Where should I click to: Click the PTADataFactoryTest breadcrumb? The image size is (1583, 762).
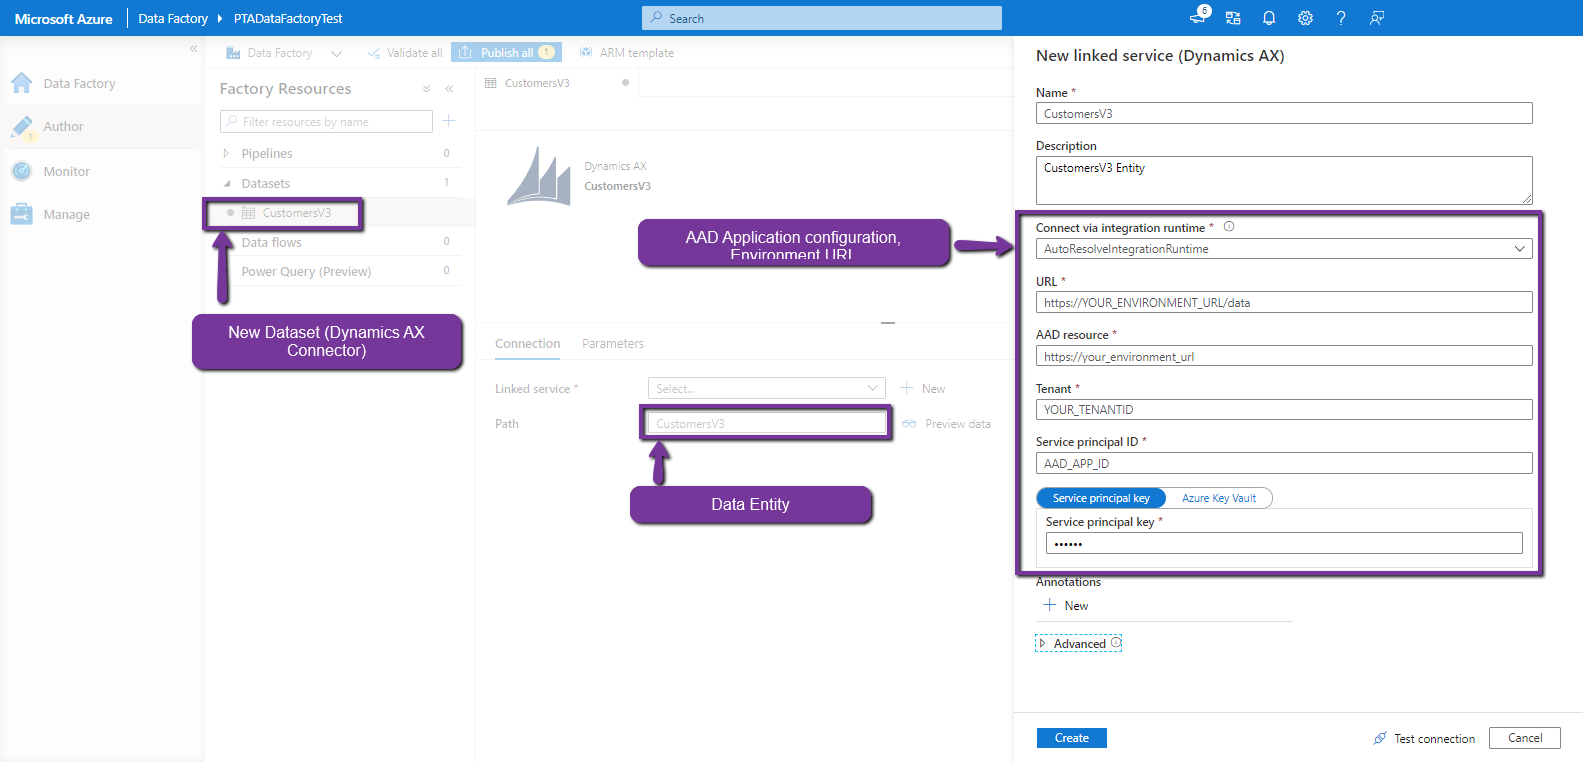[x=288, y=18]
